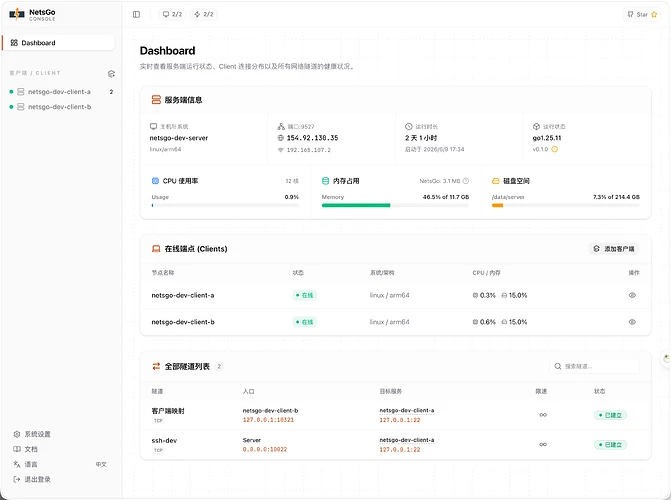
Task: Click the add client icon in sidebar
Action: pyautogui.click(x=111, y=74)
